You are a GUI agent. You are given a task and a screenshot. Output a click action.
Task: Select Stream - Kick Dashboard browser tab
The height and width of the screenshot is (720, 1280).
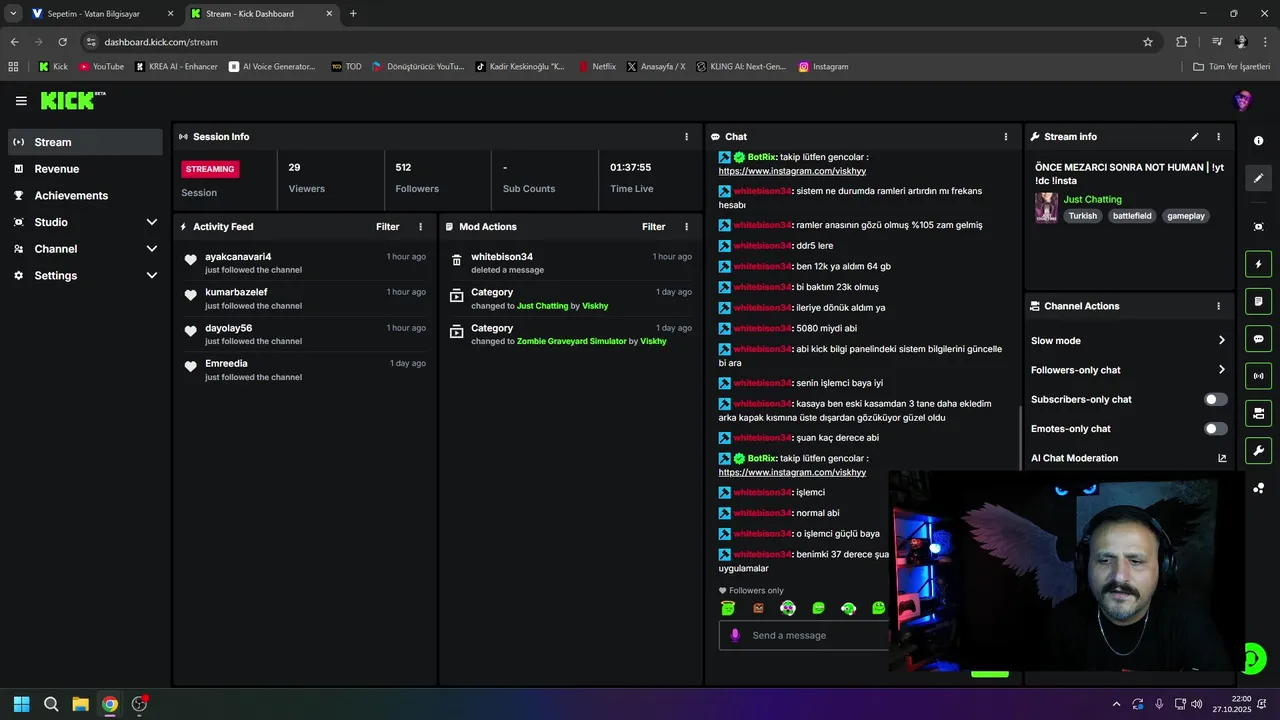click(x=260, y=14)
